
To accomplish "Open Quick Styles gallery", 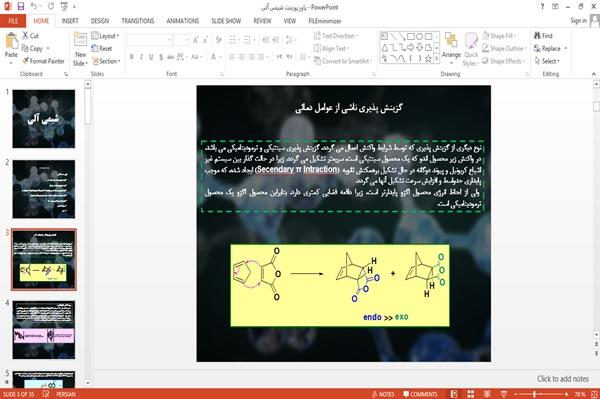I will [x=471, y=49].
